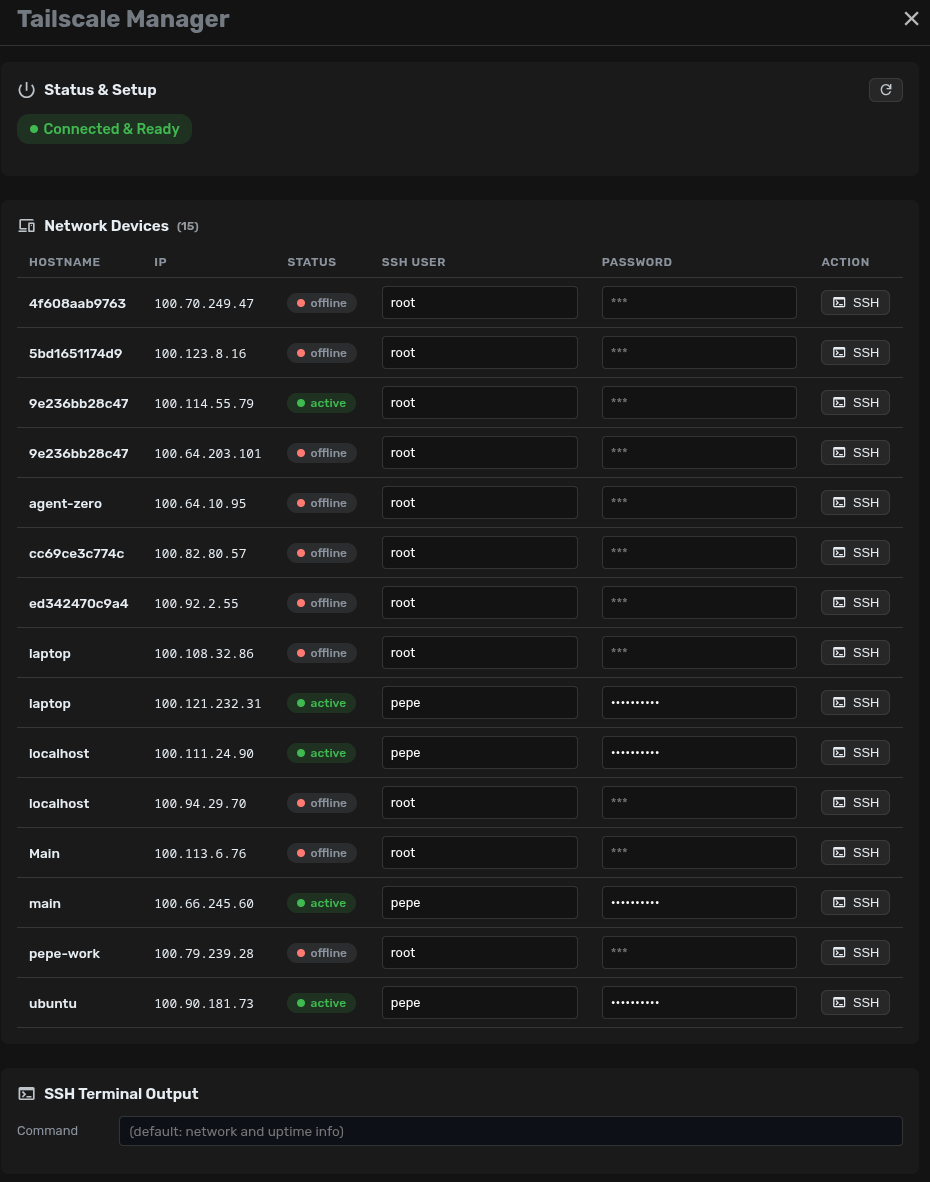Start SSH to localhost at 100.111.24.90

(x=855, y=752)
